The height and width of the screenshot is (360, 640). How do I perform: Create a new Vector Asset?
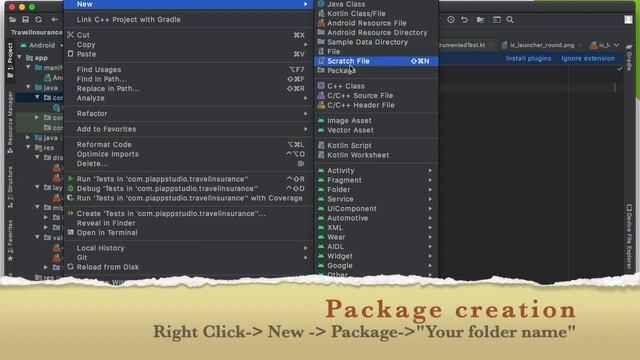click(x=376, y=130)
